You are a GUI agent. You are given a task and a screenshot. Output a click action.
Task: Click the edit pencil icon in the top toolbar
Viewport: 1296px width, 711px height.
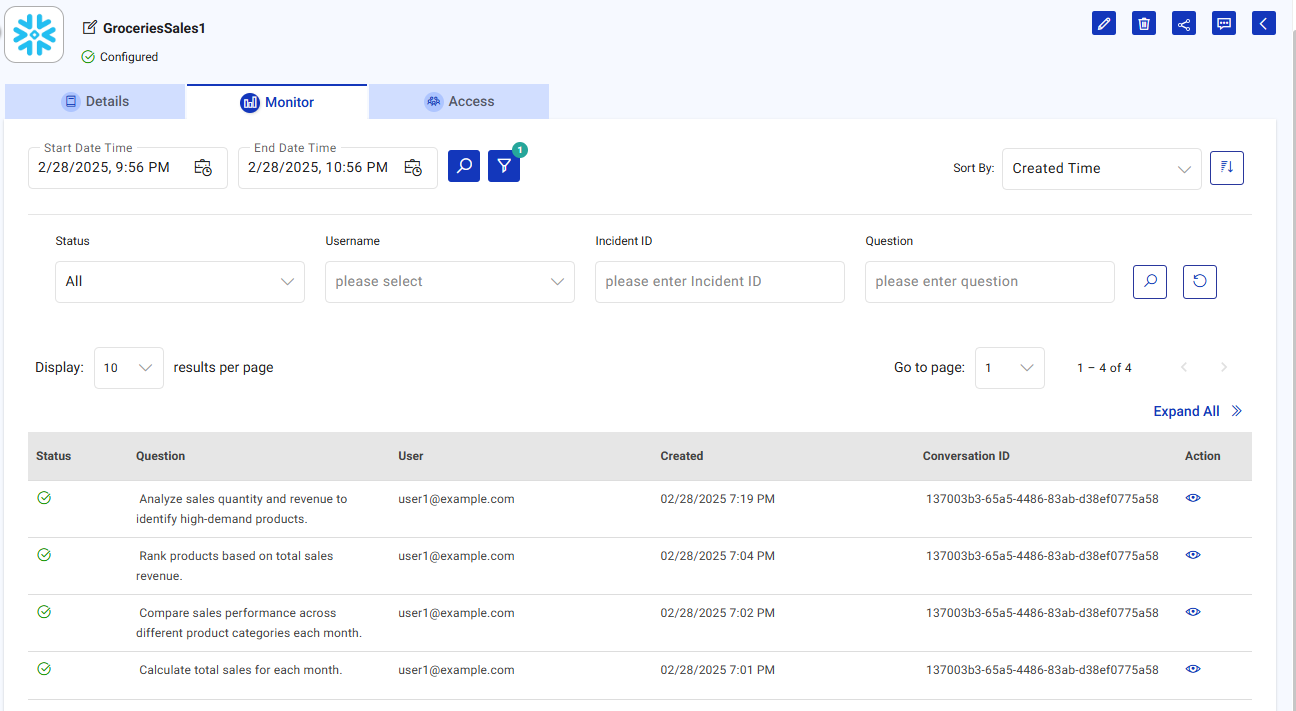coord(1104,23)
